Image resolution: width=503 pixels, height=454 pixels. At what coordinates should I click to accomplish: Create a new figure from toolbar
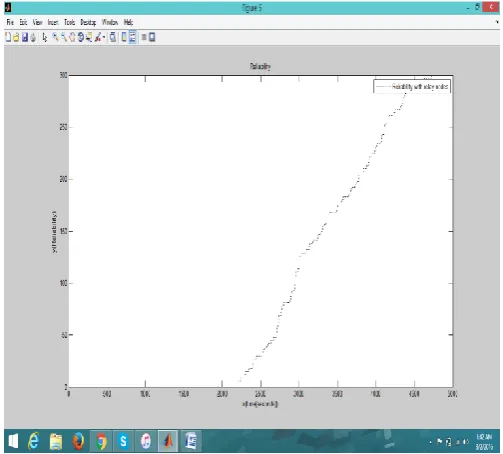click(x=8, y=37)
